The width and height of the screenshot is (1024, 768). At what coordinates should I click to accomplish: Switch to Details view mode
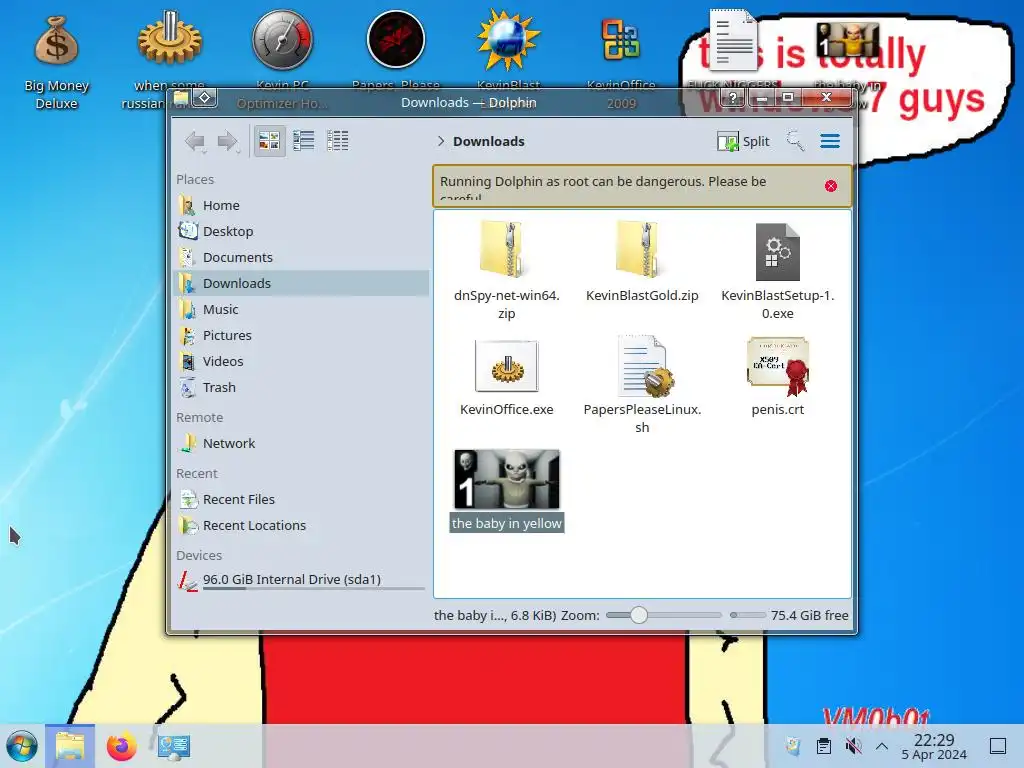(x=338, y=140)
